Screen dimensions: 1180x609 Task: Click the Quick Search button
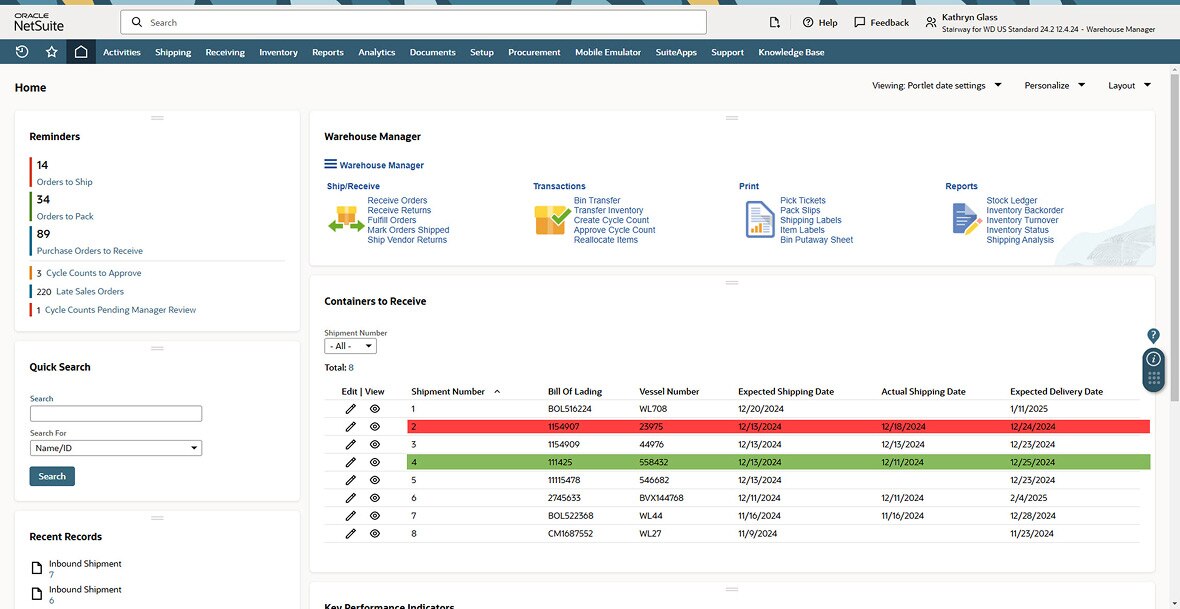click(52, 476)
